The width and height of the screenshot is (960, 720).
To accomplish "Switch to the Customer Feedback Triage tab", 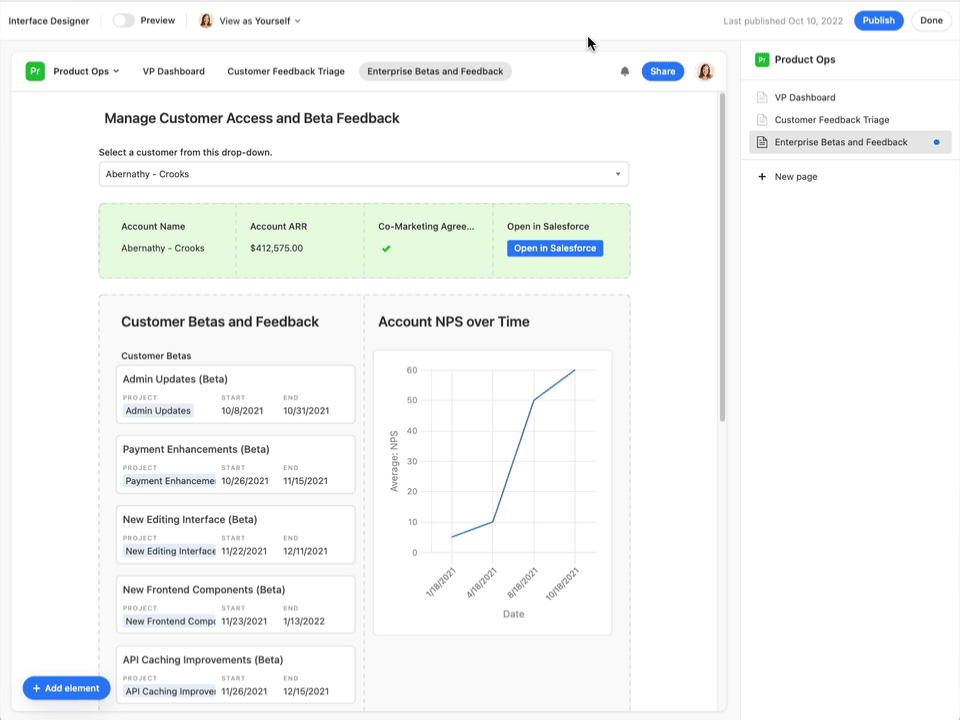I will click(x=286, y=71).
